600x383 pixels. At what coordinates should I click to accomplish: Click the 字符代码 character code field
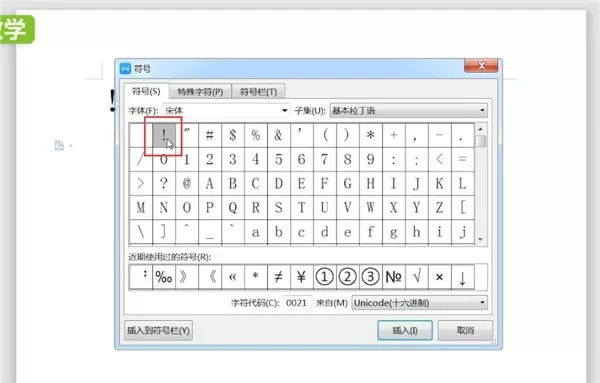(x=297, y=303)
